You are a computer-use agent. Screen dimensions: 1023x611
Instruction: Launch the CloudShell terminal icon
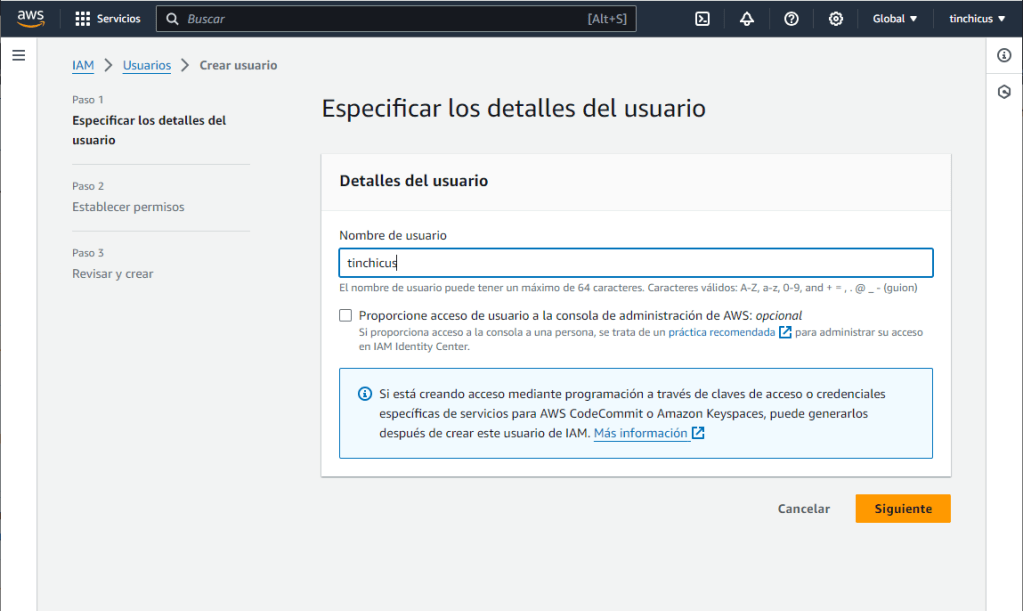coord(703,19)
